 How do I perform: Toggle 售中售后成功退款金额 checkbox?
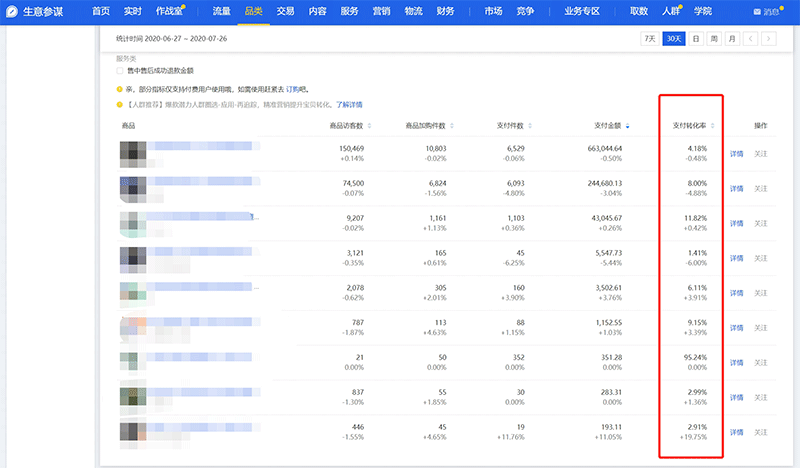click(x=121, y=71)
